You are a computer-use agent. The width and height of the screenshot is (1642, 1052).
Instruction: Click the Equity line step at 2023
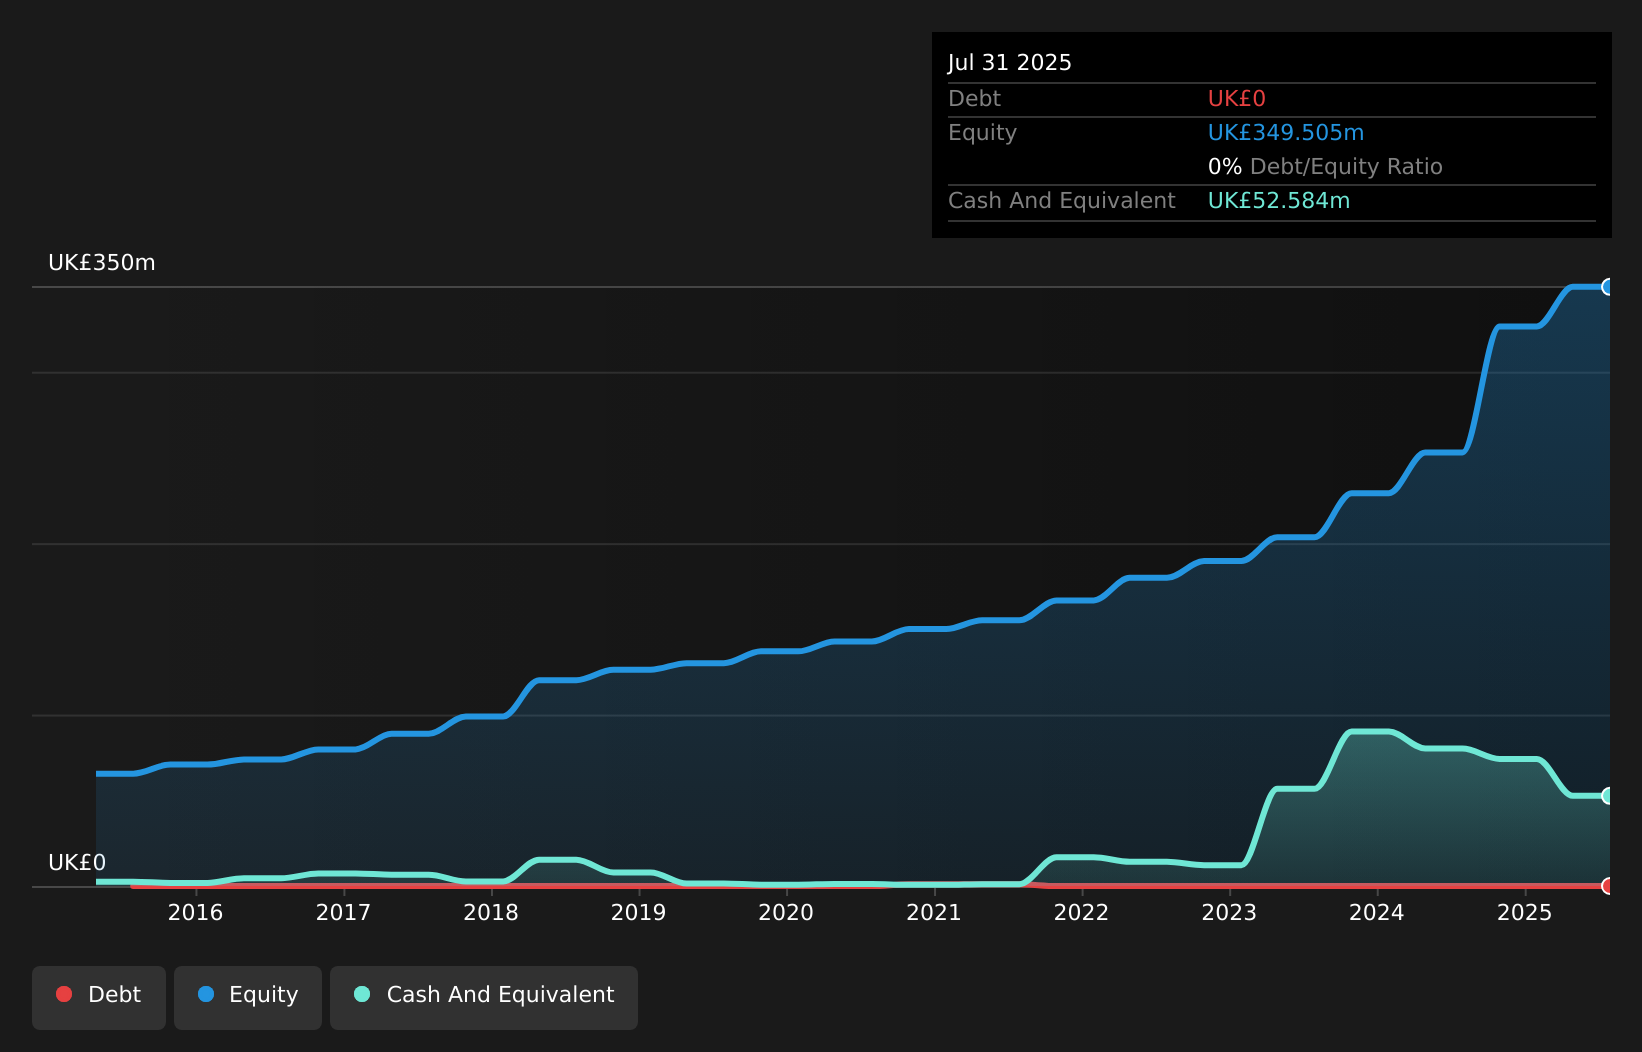(x=1231, y=562)
